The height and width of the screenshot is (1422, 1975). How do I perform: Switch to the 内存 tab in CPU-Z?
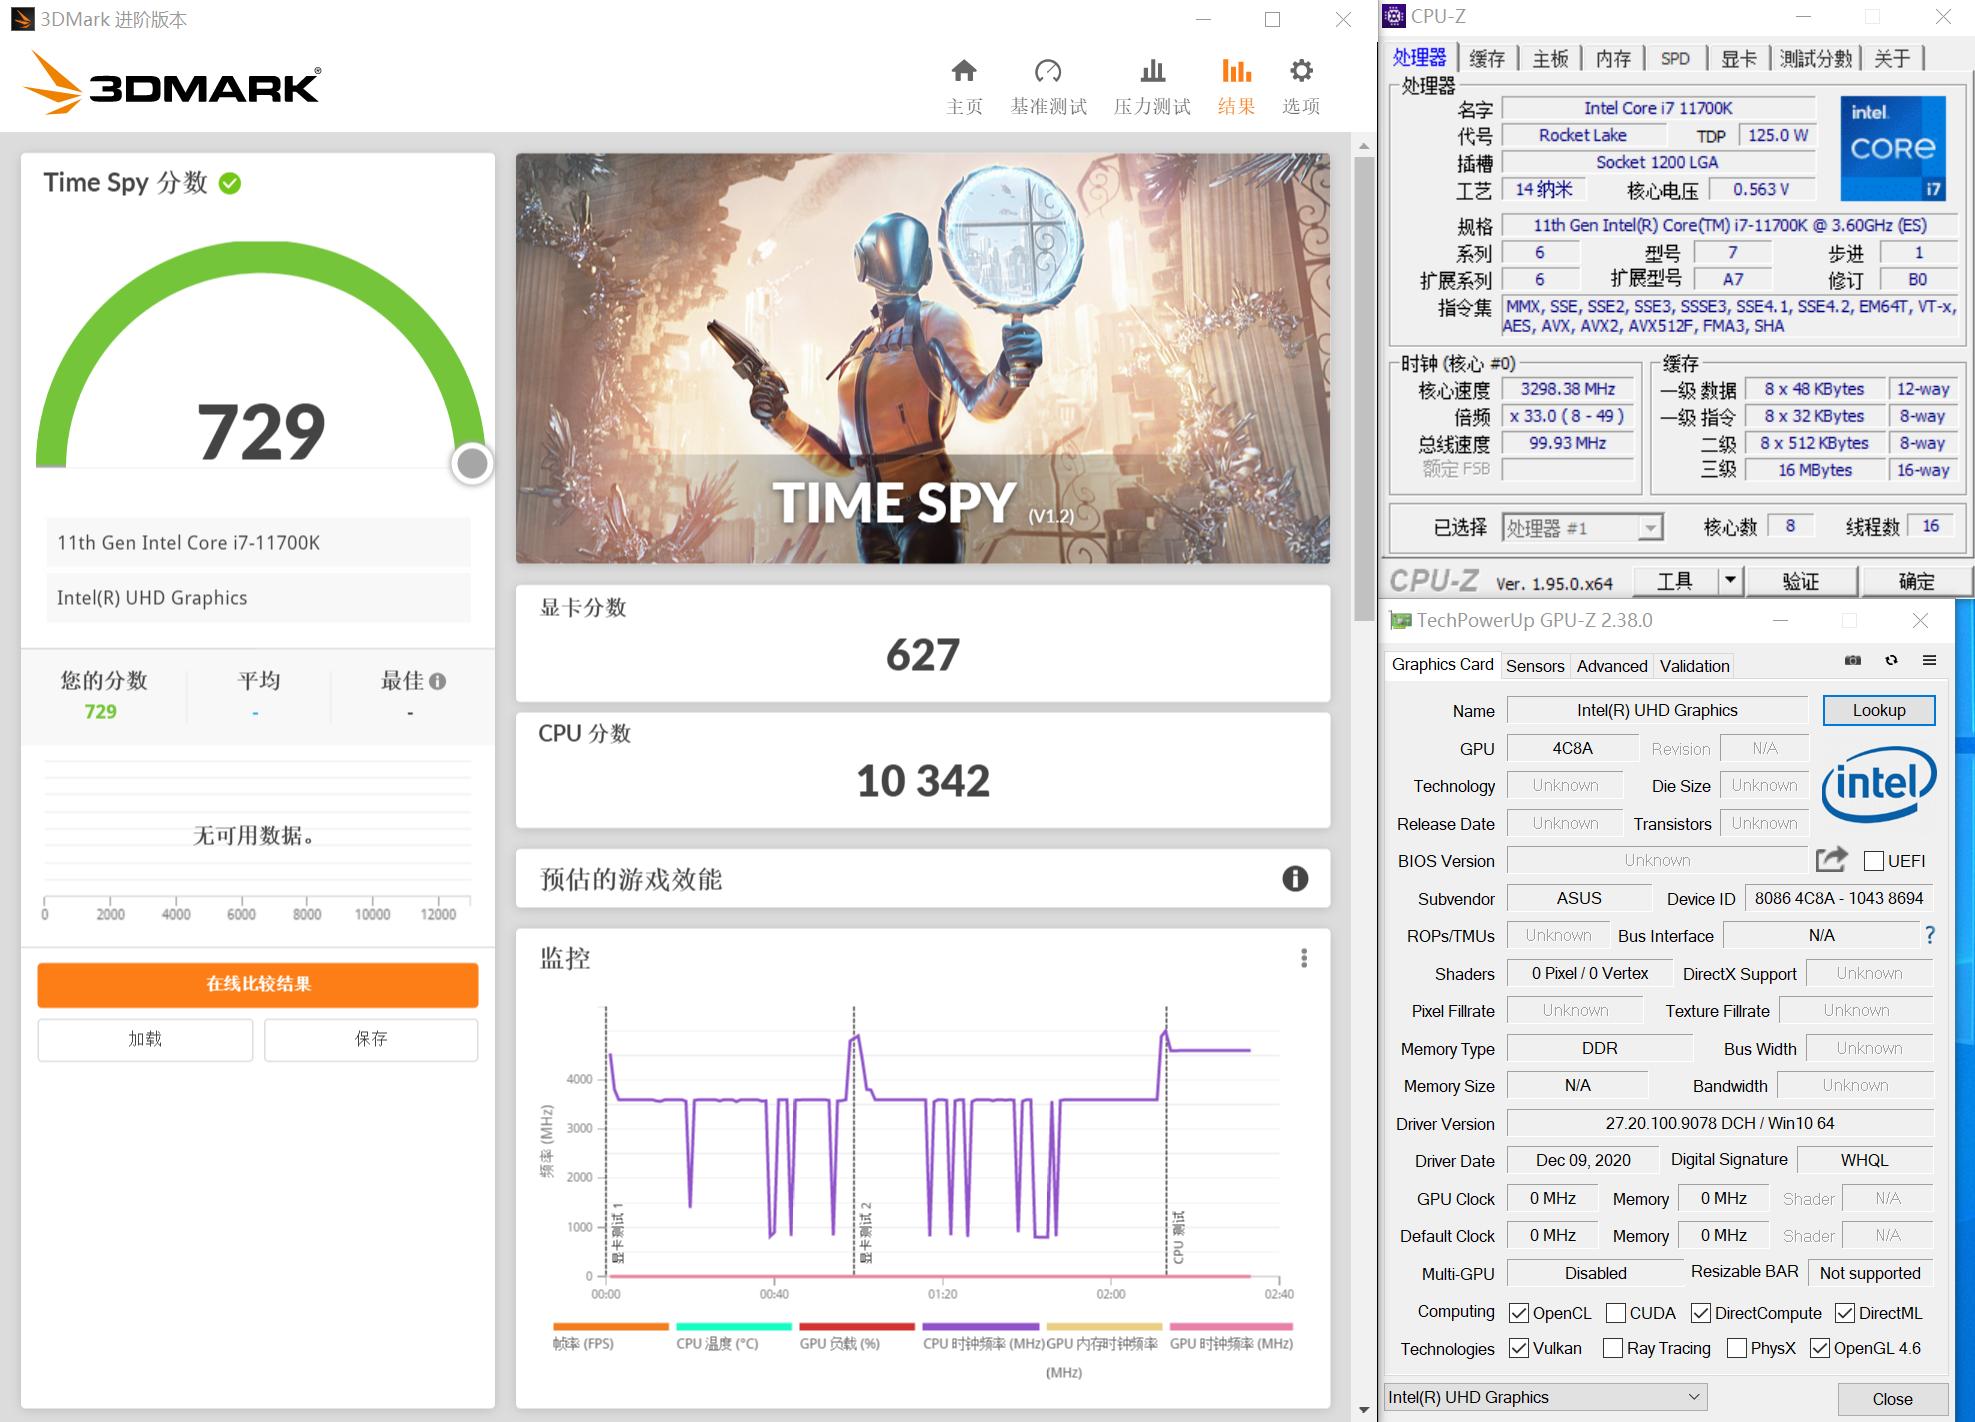point(1612,58)
